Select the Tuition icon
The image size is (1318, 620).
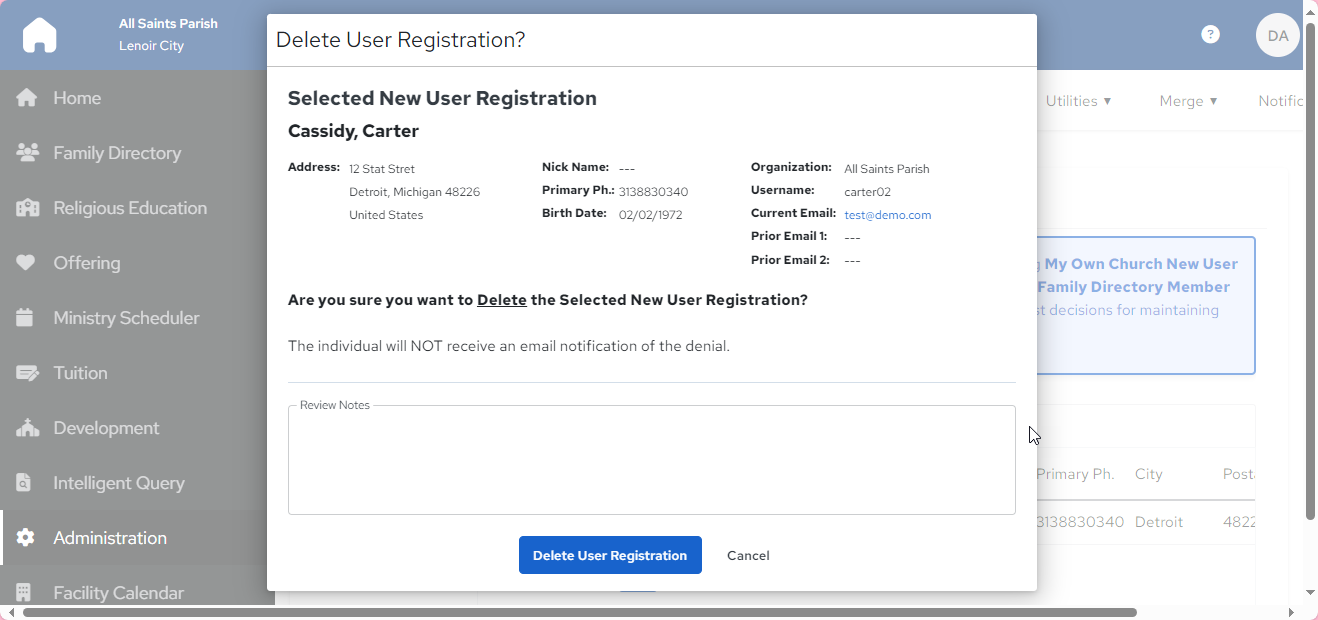point(26,373)
